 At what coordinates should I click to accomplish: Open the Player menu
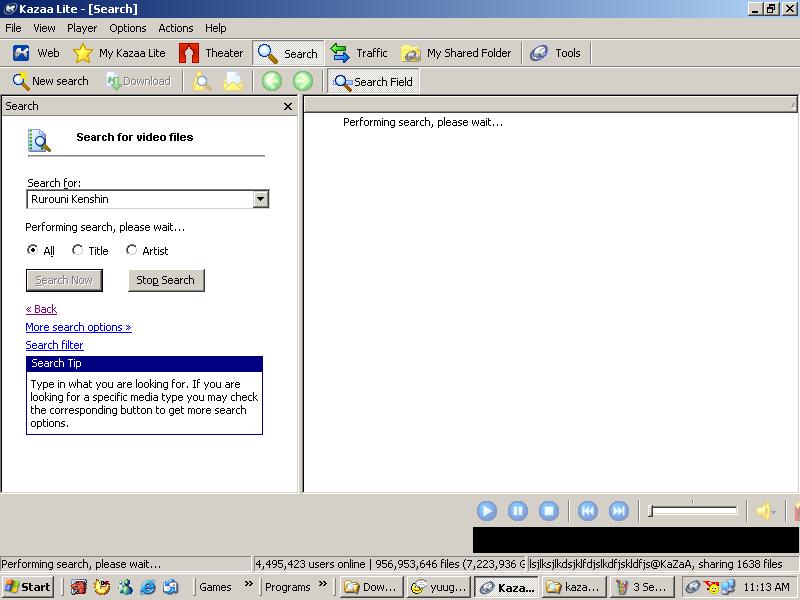coord(82,28)
